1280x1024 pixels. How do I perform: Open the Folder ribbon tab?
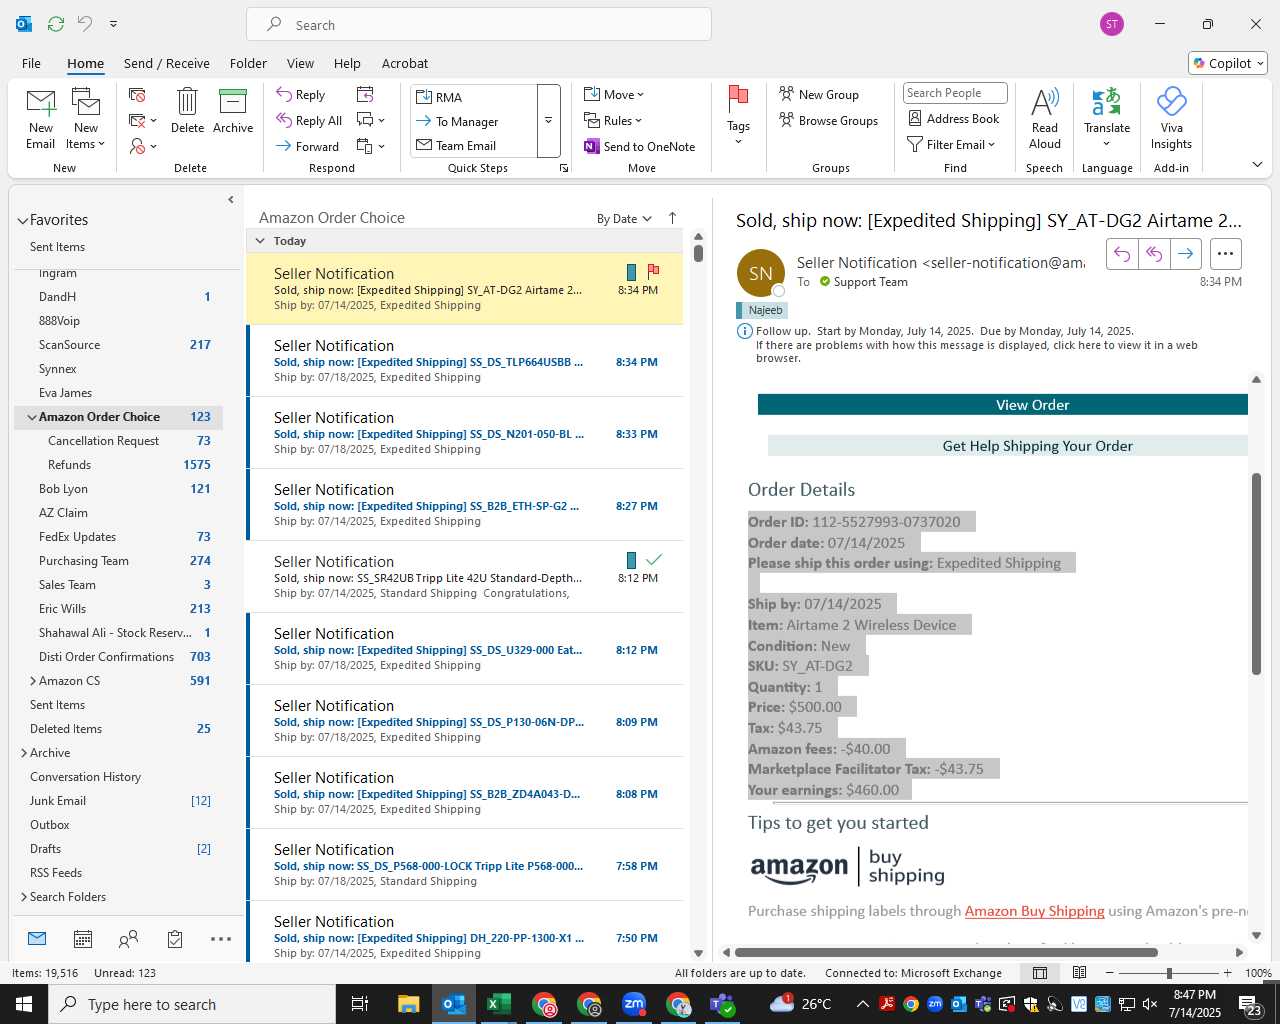point(248,63)
